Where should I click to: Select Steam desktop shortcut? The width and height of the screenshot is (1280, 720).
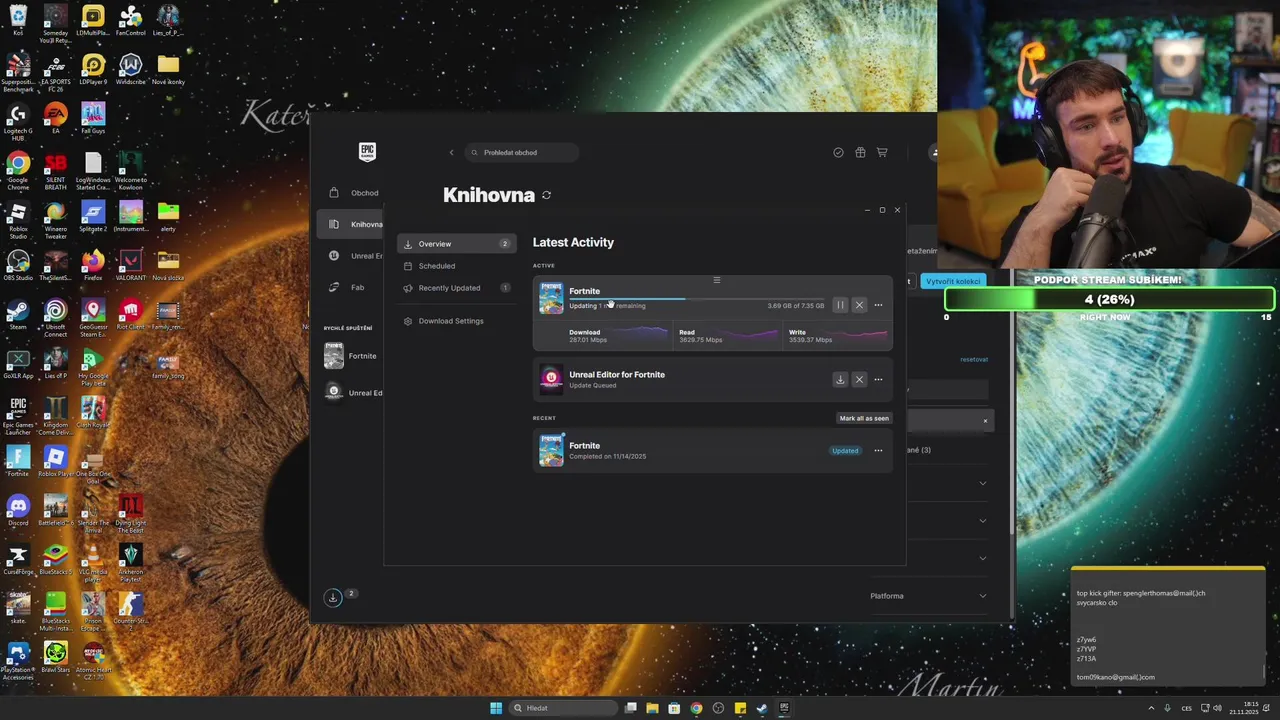[18, 315]
